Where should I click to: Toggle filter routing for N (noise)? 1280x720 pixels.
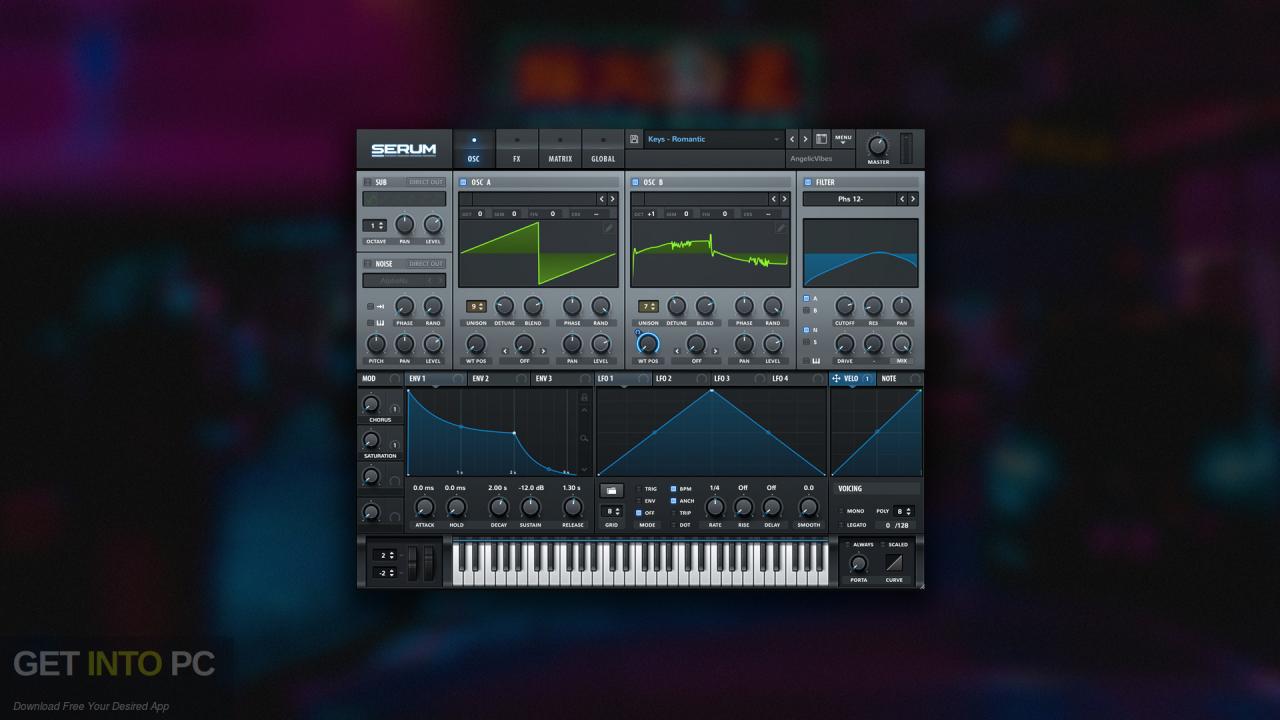coord(807,329)
